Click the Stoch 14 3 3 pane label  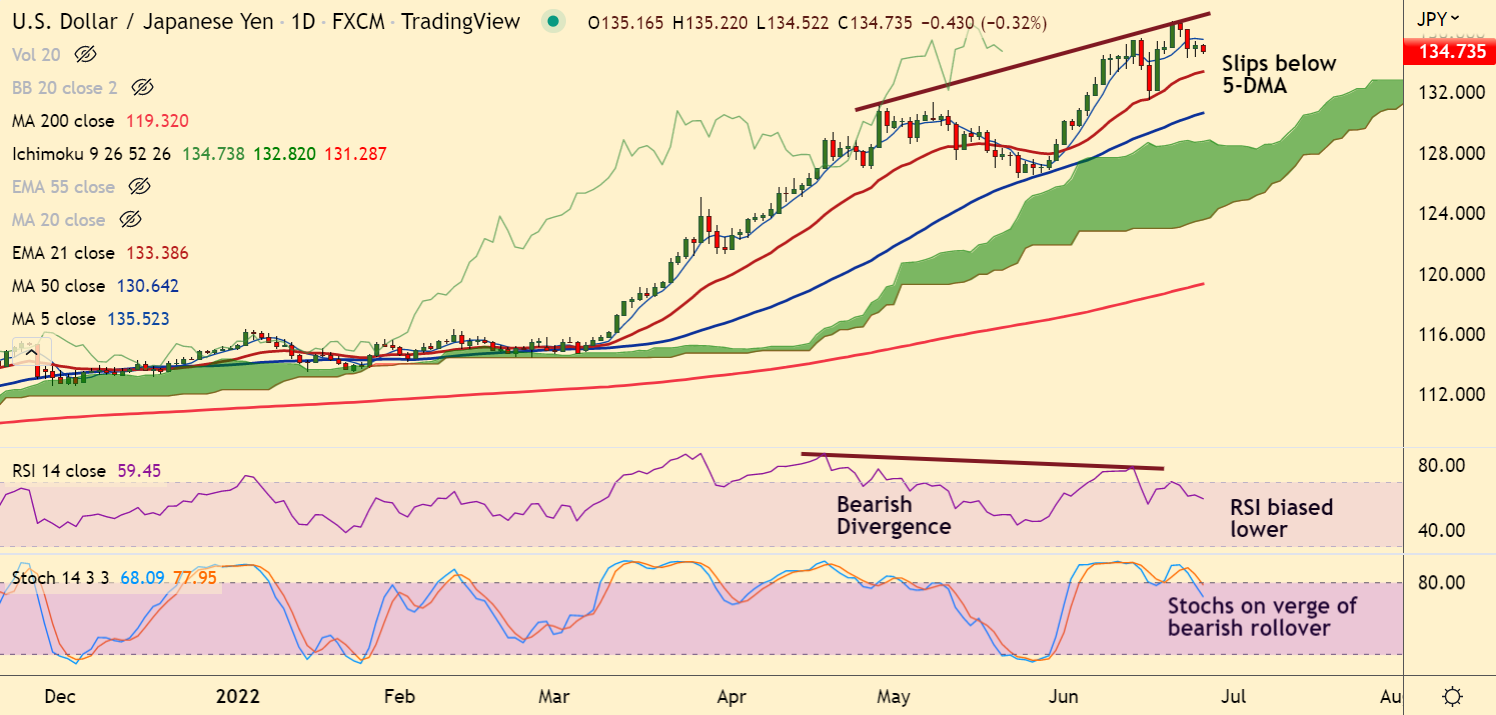(60, 578)
